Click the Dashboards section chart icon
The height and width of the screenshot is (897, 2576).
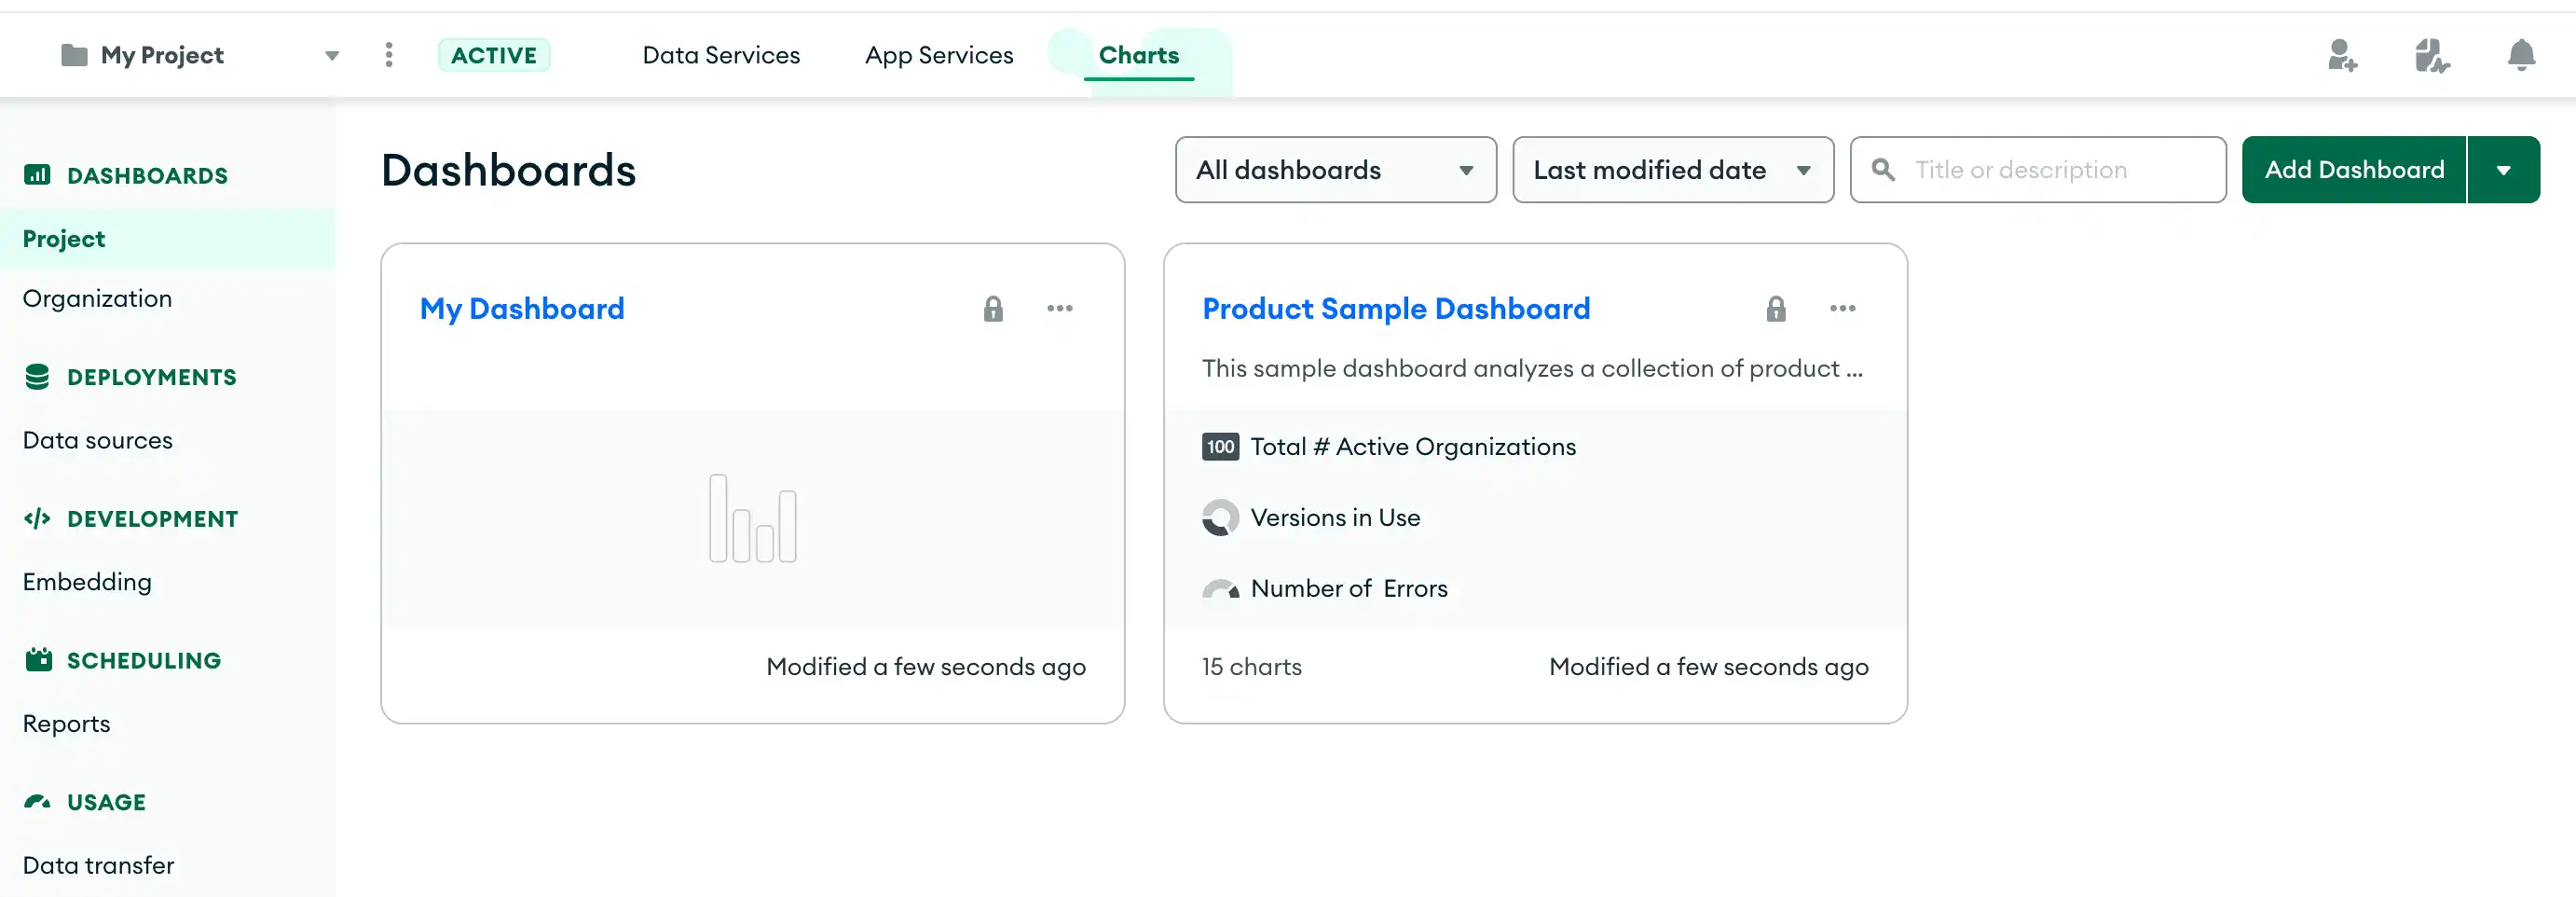click(37, 175)
